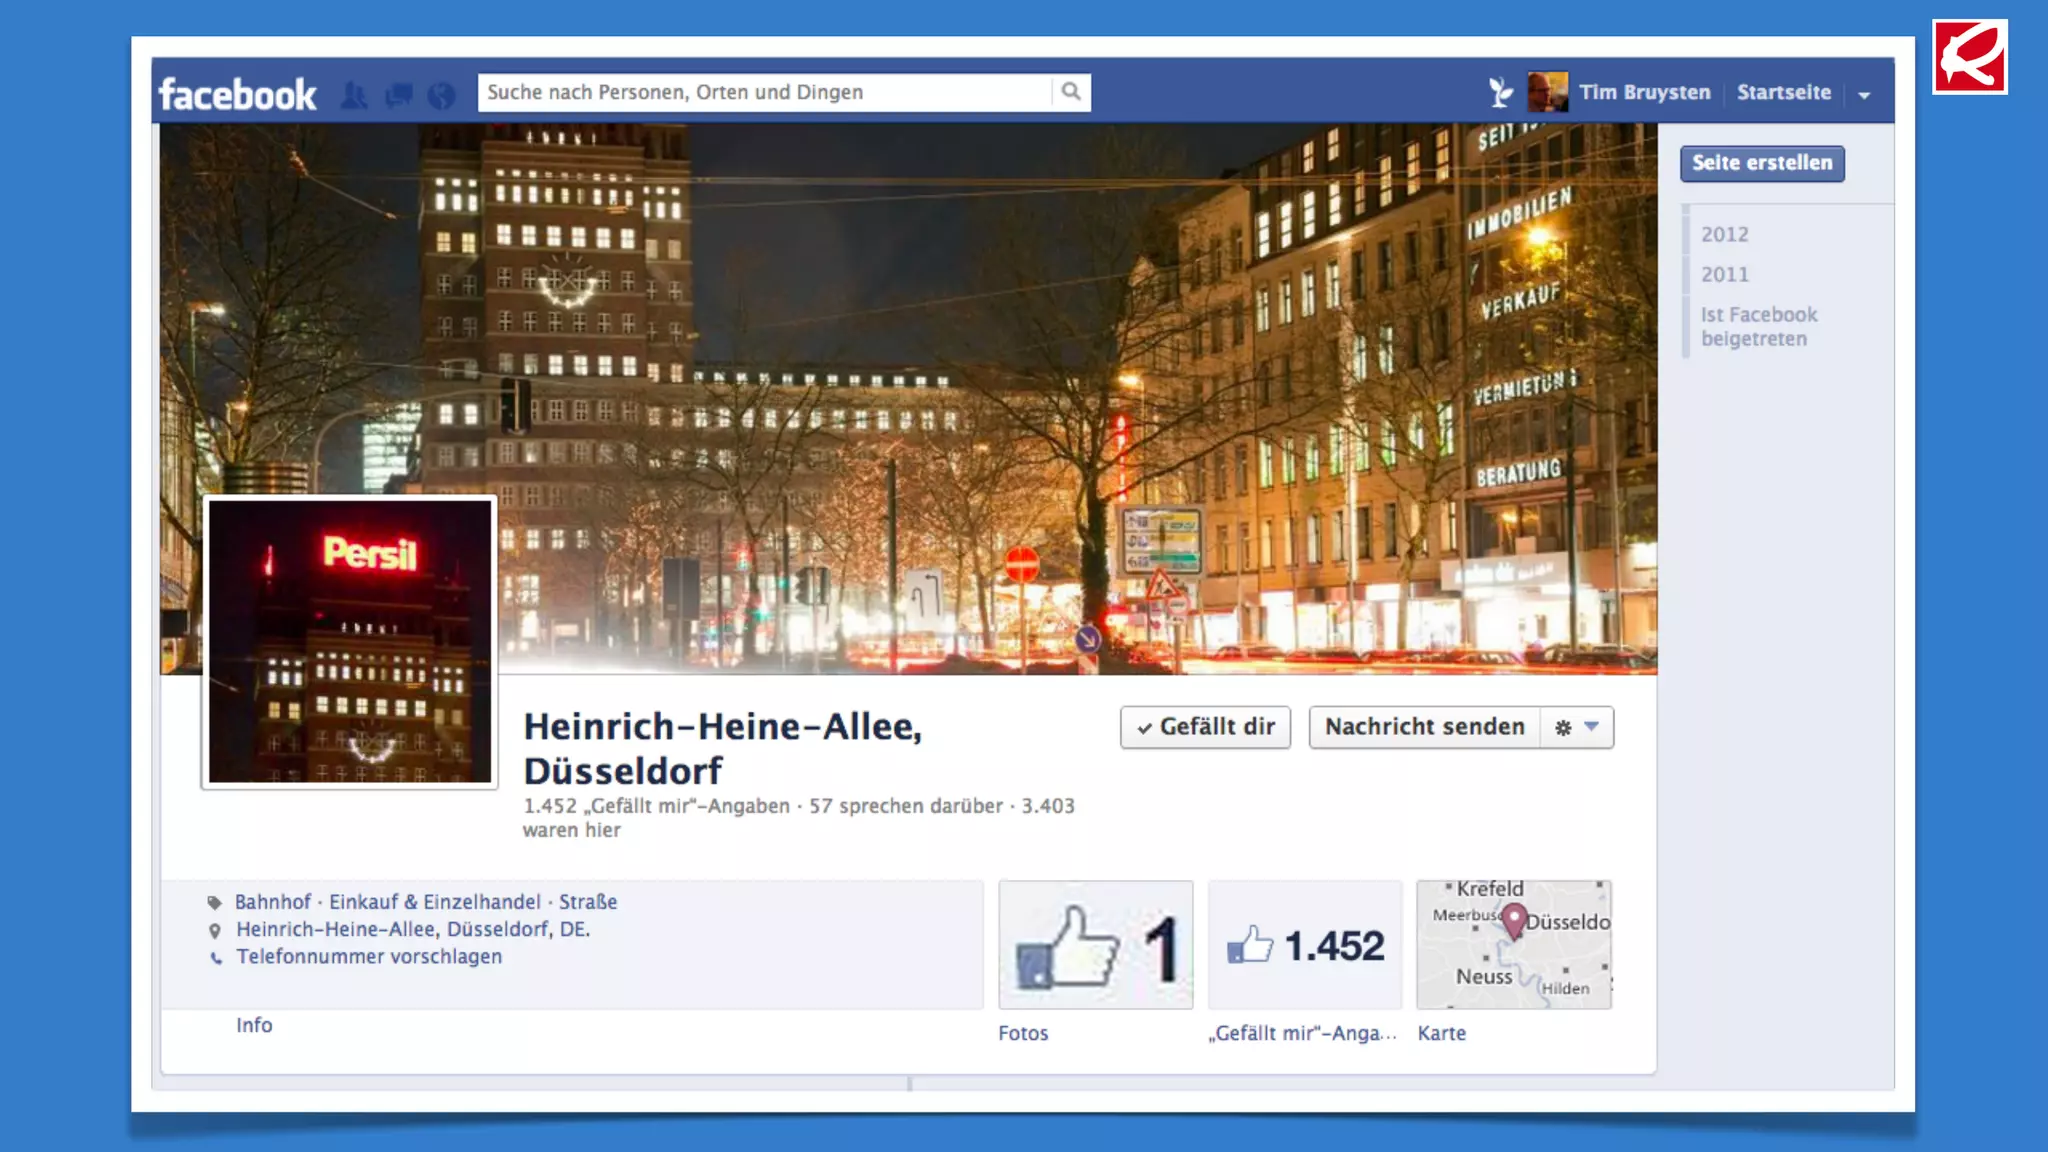This screenshot has width=2048, height=1152.
Task: Click 'Nachricht senden' button
Action: point(1424,727)
